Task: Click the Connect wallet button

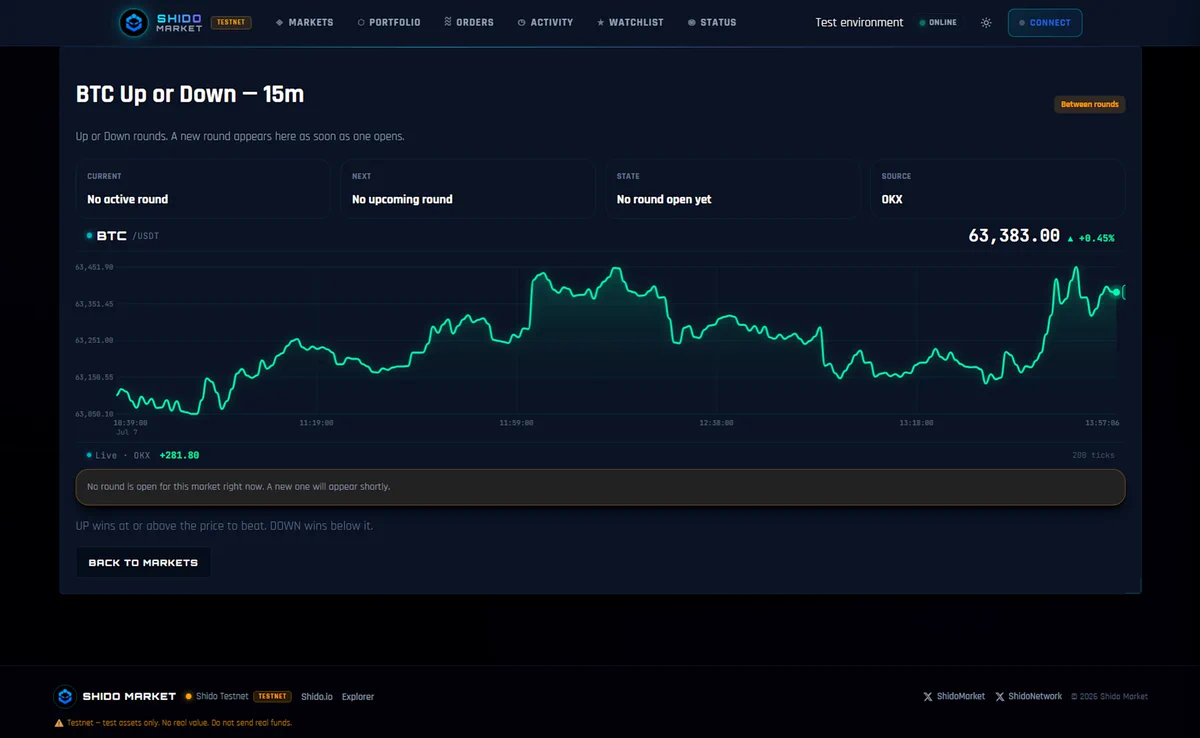Action: 1045,22
